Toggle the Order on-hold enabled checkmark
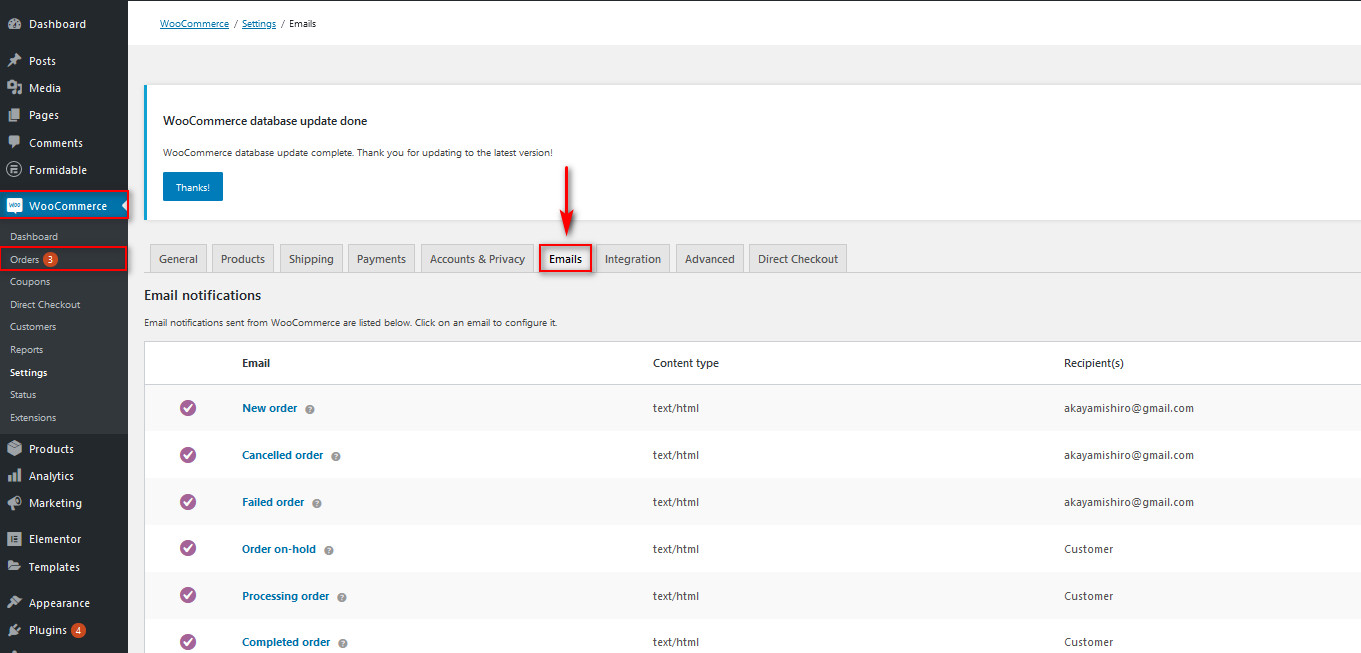The image size is (1361, 653). pos(188,548)
